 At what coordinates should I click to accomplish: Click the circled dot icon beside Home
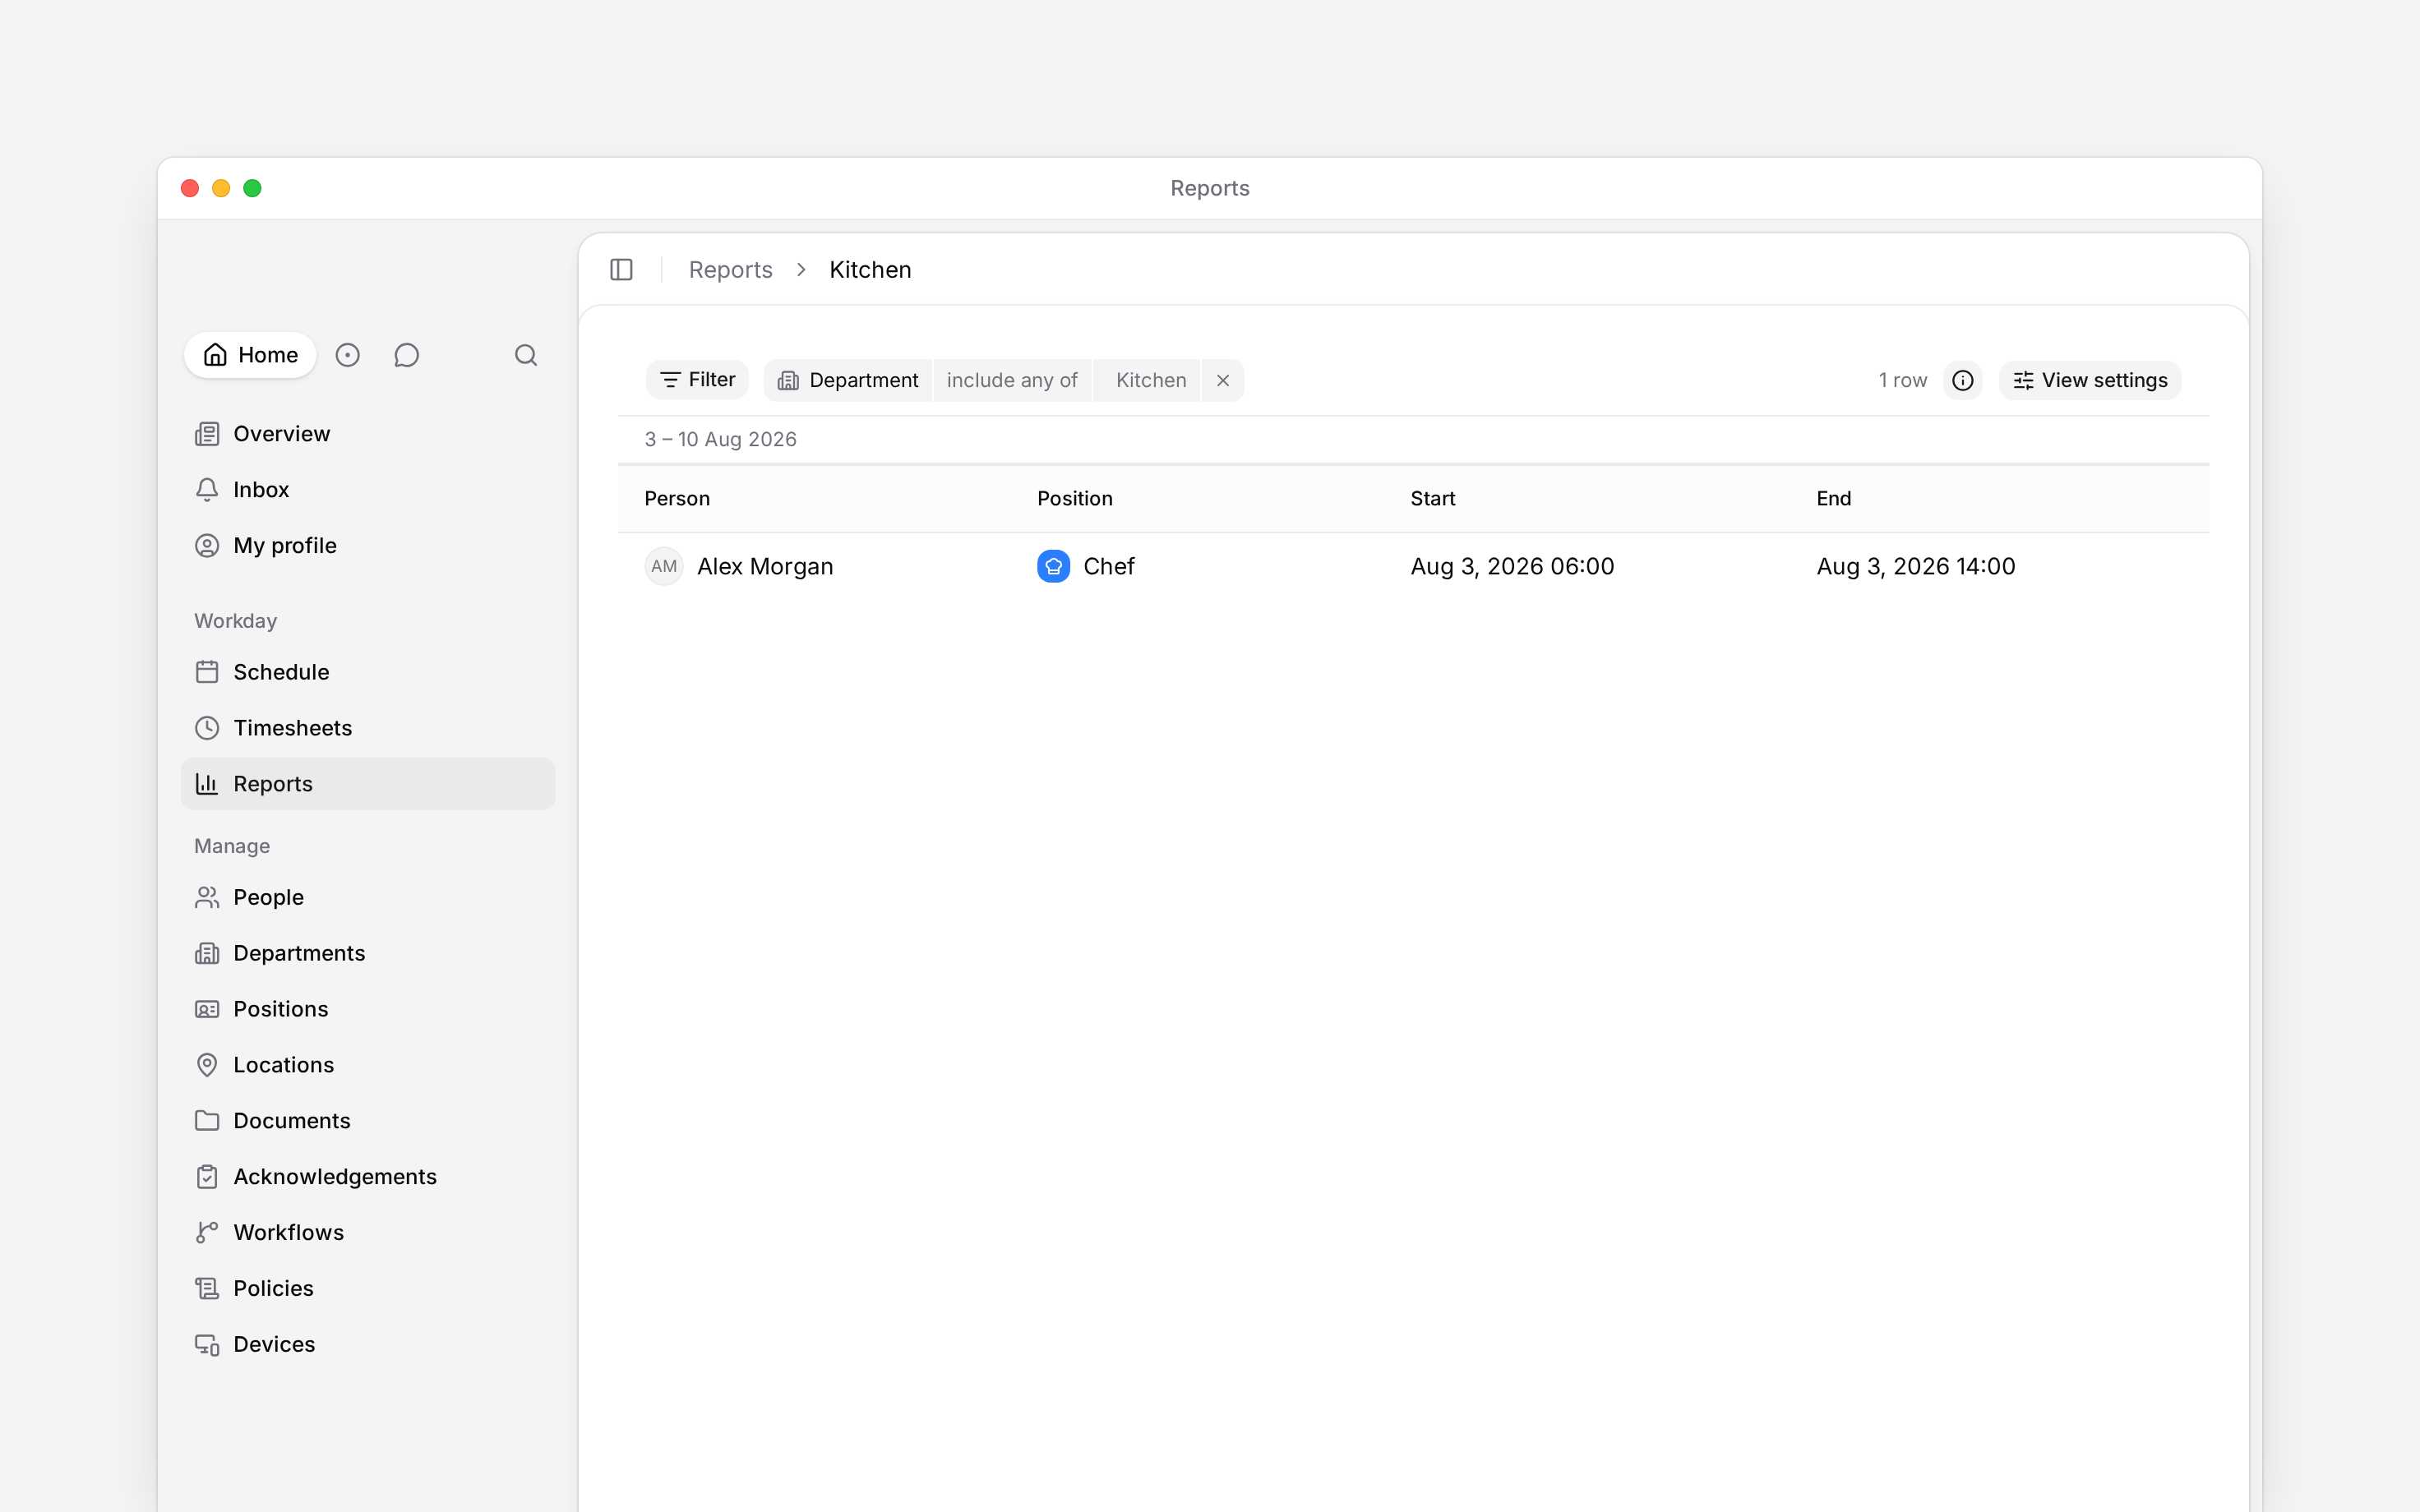347,355
